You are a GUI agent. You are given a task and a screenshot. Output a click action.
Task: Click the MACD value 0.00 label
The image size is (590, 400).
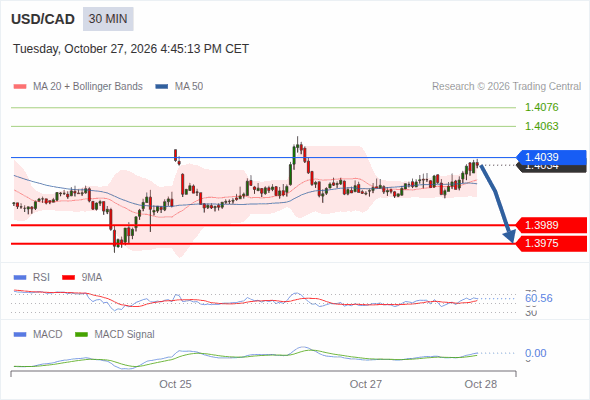click(535, 353)
